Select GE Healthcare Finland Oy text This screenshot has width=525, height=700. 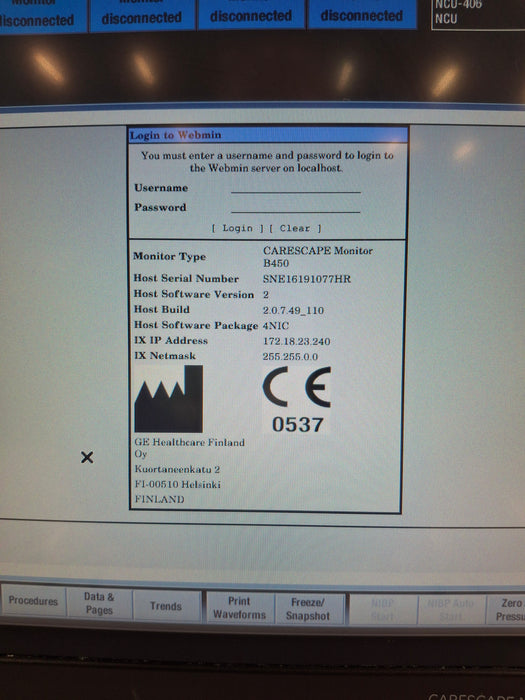coord(189,448)
